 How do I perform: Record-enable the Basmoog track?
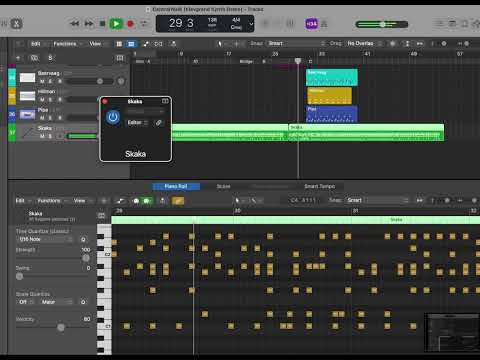coord(60,81)
